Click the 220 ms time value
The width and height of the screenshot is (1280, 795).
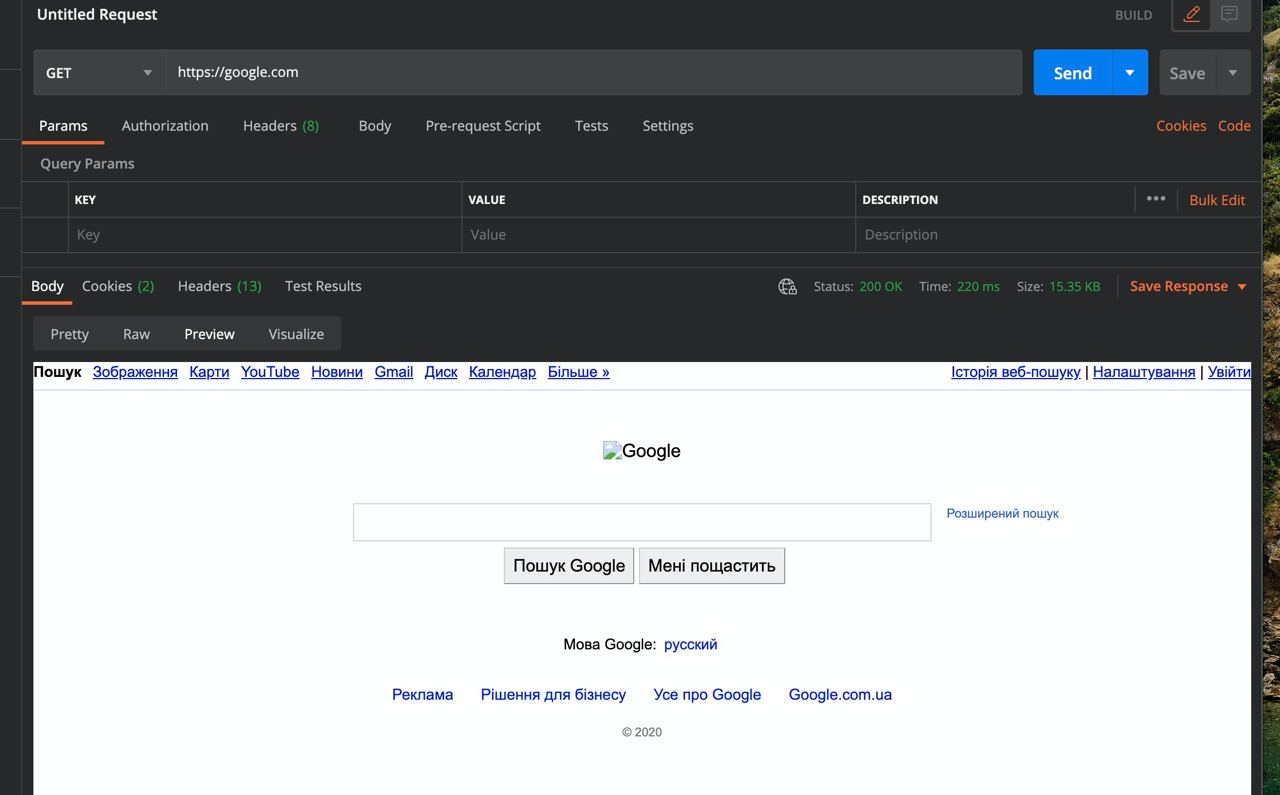(978, 287)
